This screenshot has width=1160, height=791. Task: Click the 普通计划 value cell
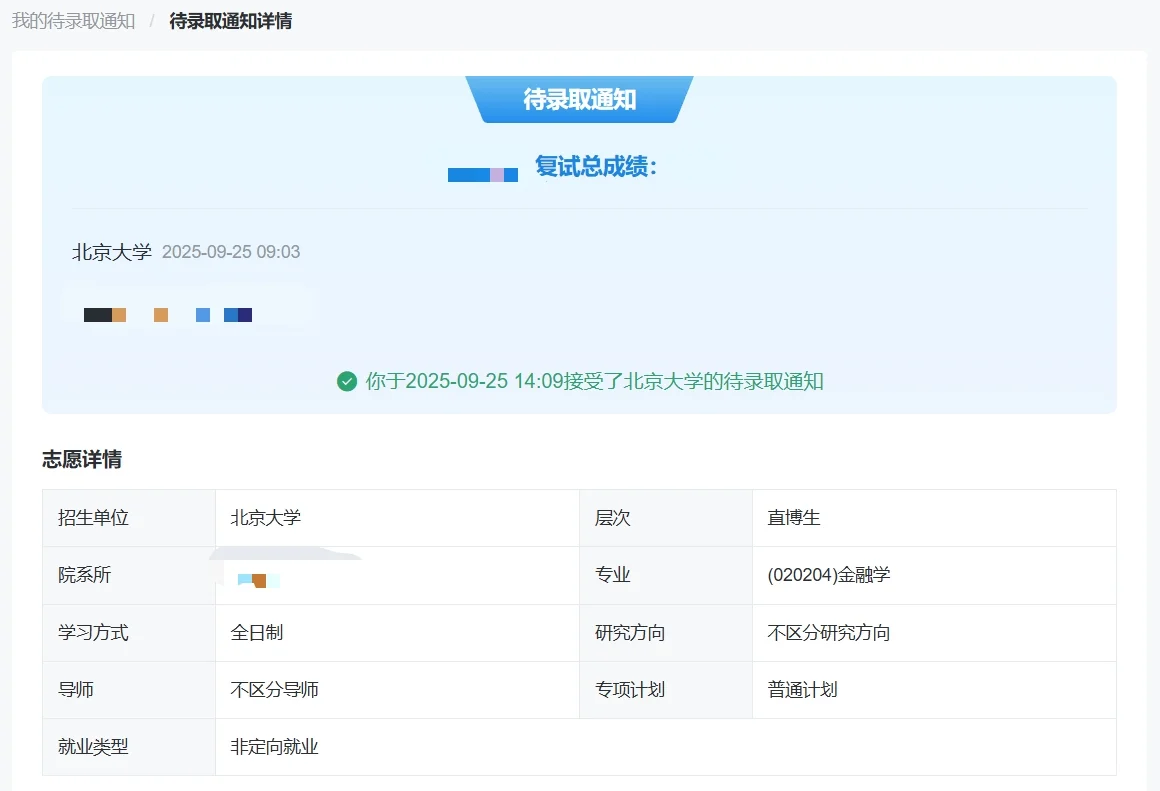coord(934,690)
